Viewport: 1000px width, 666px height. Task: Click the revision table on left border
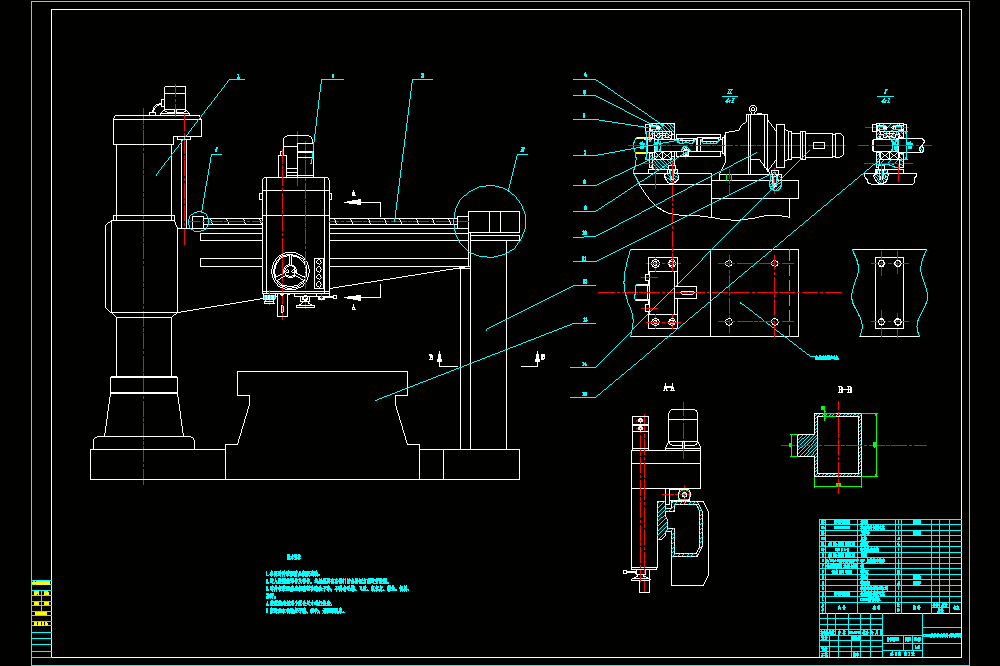click(x=41, y=618)
